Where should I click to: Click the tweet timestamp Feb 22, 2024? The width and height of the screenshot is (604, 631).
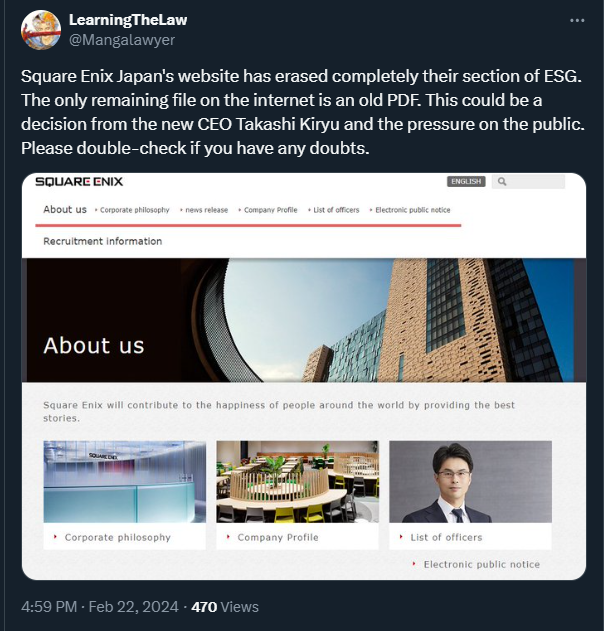click(x=133, y=607)
